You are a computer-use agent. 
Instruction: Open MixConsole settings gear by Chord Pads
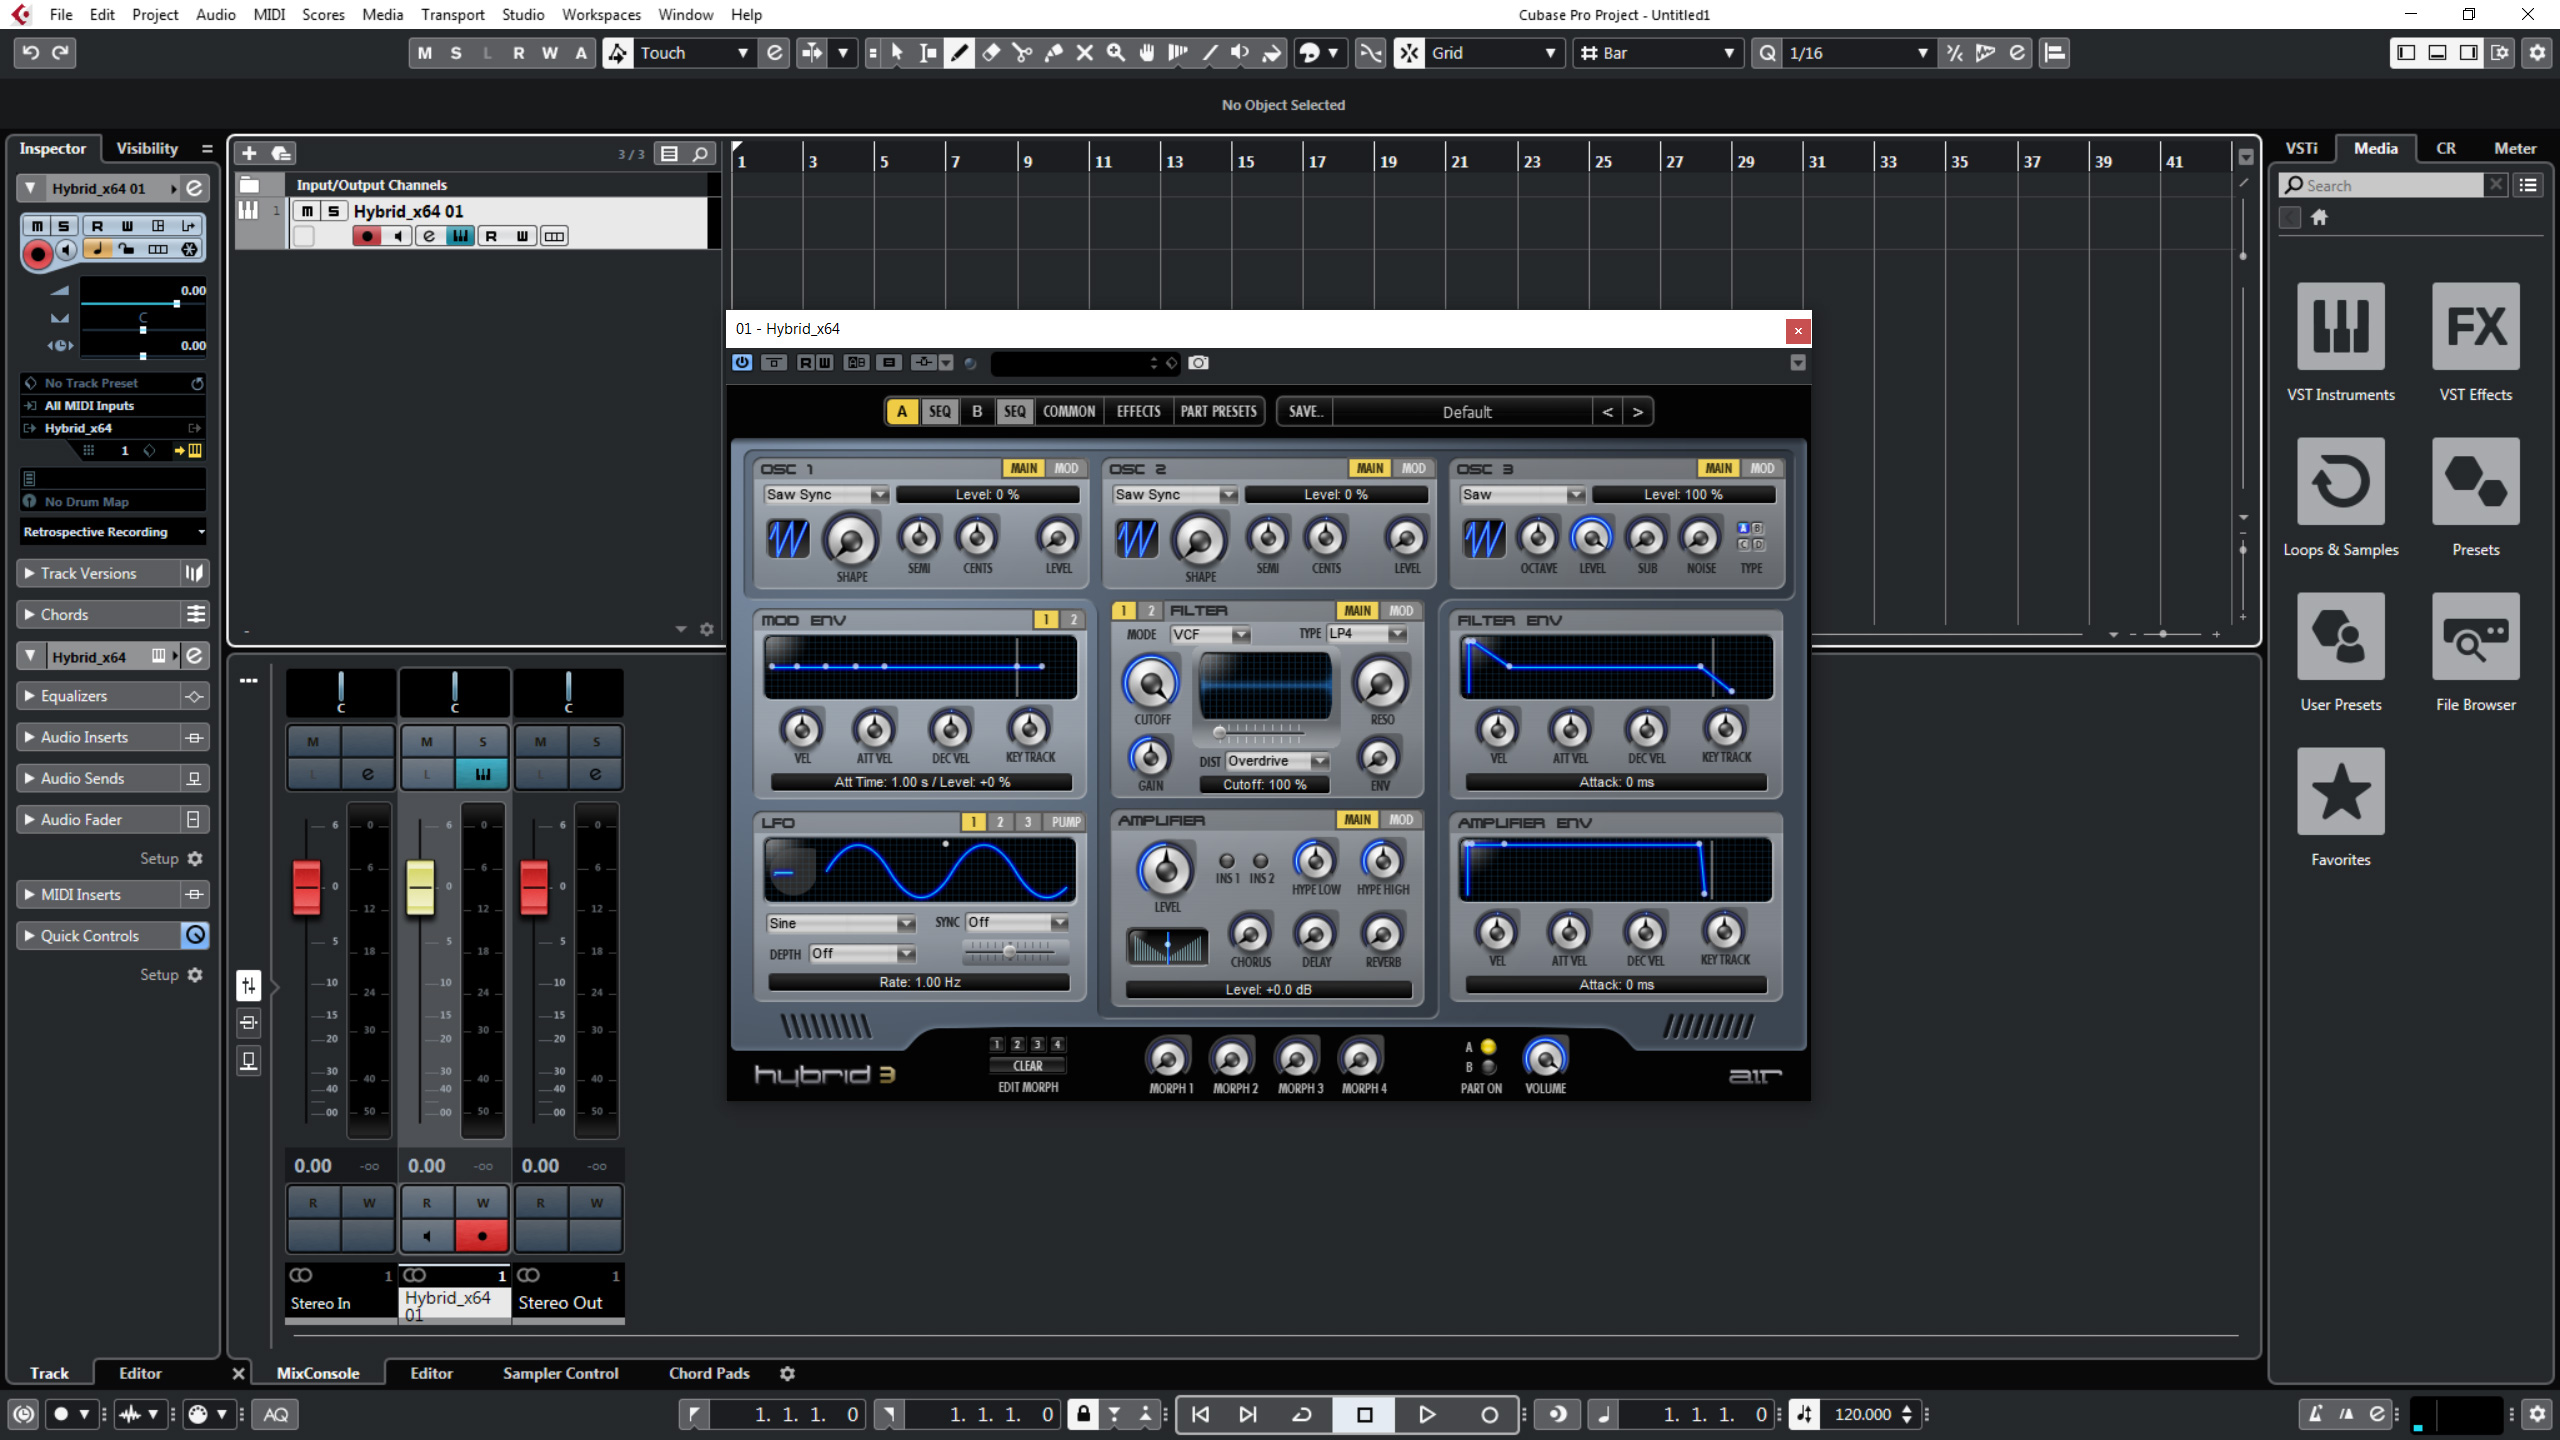[787, 1373]
